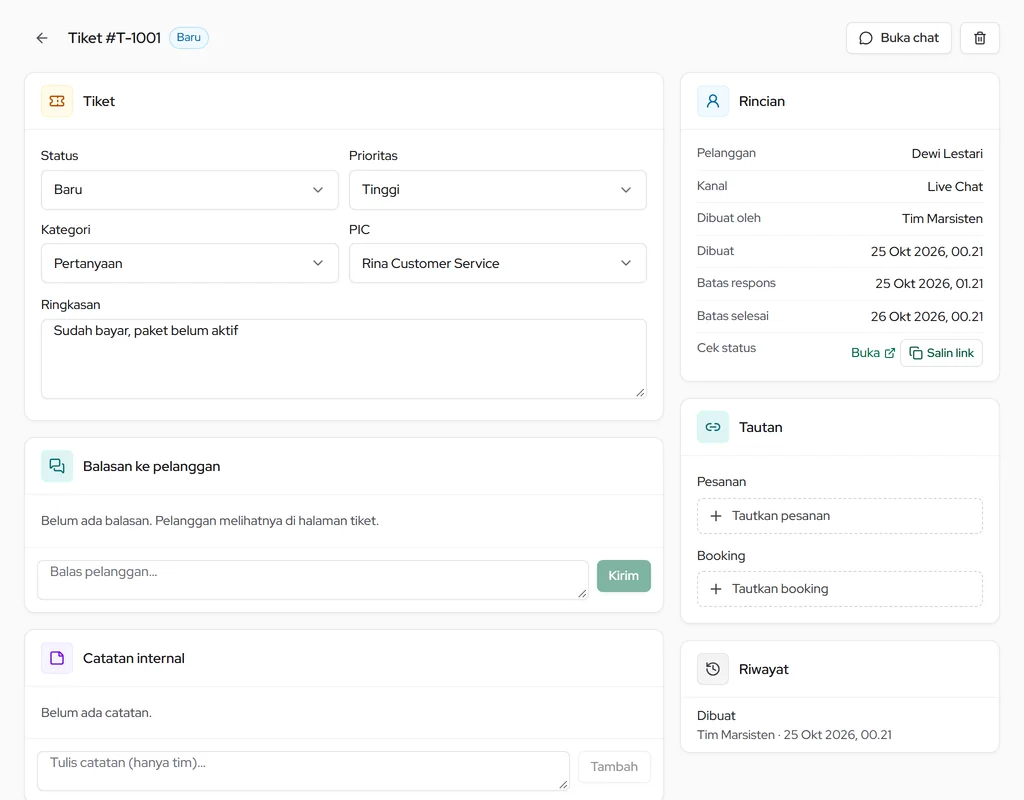Change PIC from Rina Customer Service
The height and width of the screenshot is (800, 1024).
tap(498, 263)
